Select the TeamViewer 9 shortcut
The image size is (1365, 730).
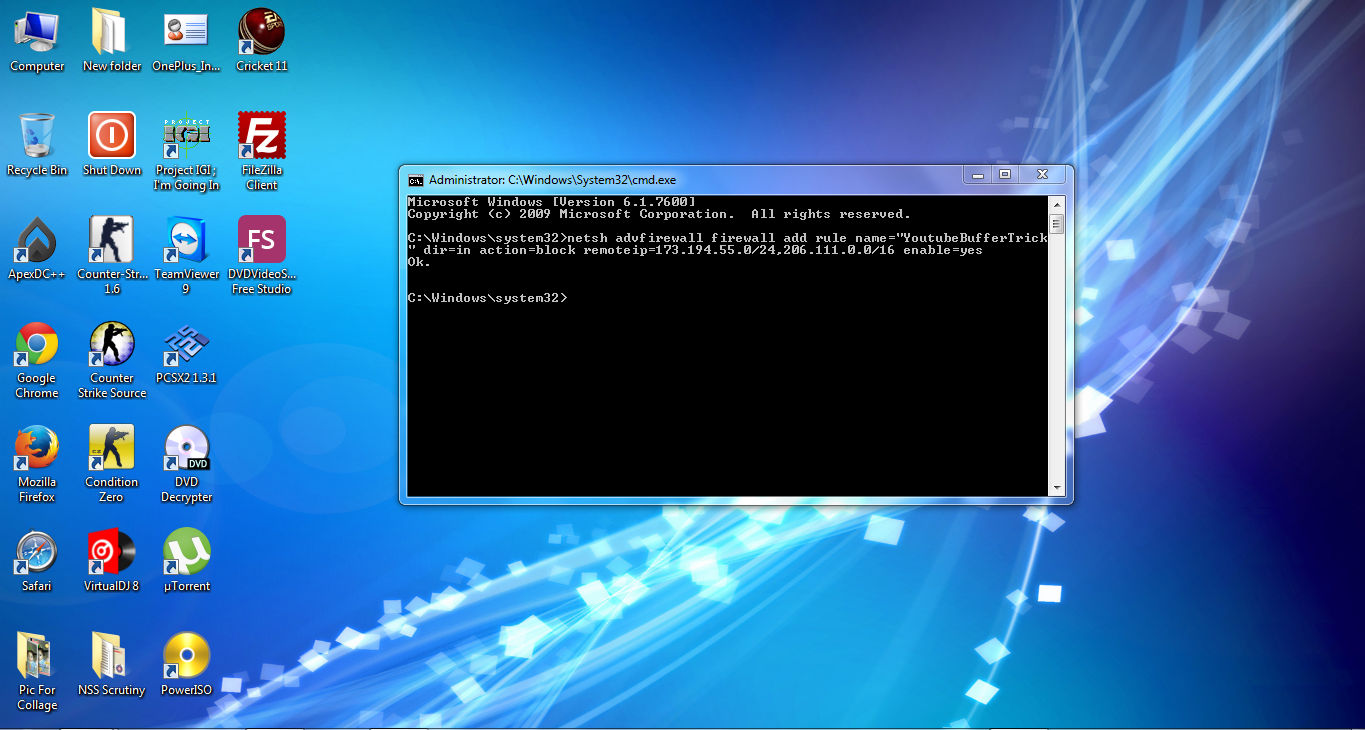186,256
